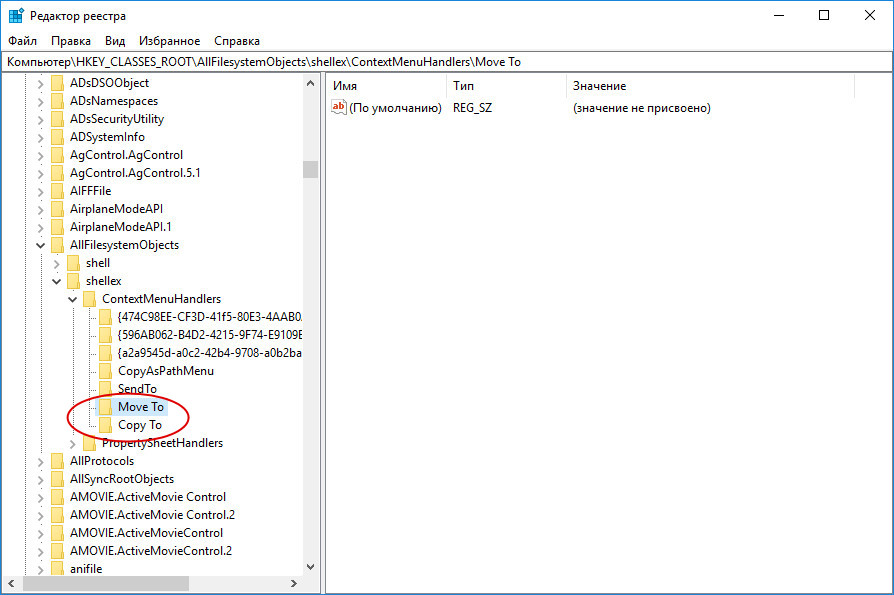Open the Правка menu
The height and width of the screenshot is (595, 894).
(71, 41)
